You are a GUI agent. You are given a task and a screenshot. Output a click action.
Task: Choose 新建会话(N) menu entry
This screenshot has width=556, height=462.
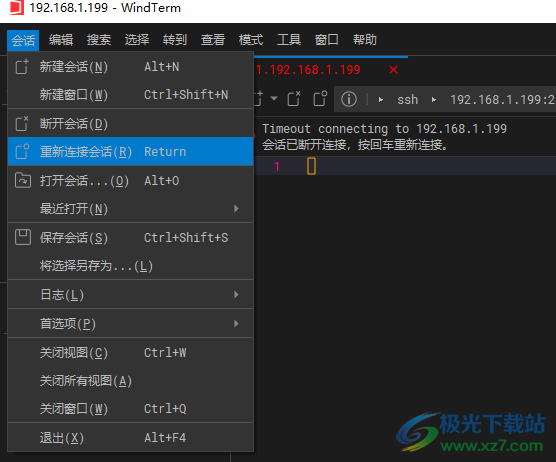[x=130, y=67]
